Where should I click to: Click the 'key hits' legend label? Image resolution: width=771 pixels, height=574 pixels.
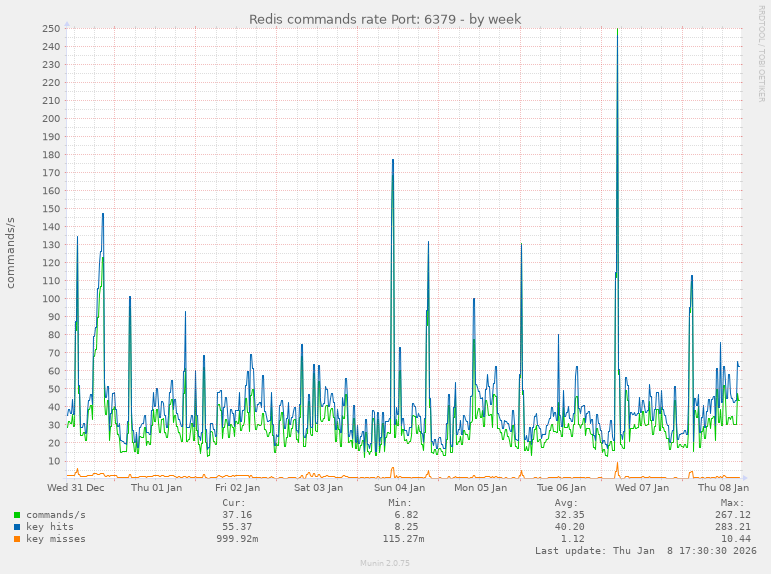[50, 527]
